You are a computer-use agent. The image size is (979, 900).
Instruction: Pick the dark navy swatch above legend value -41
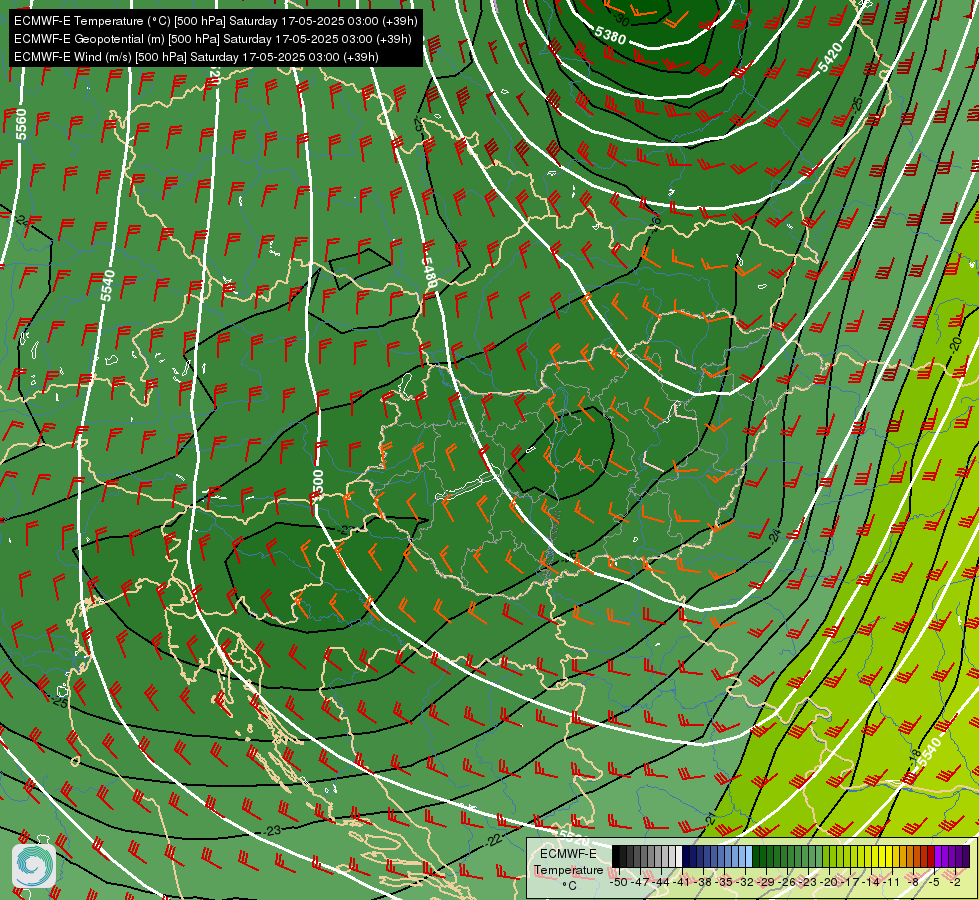[x=686, y=856]
